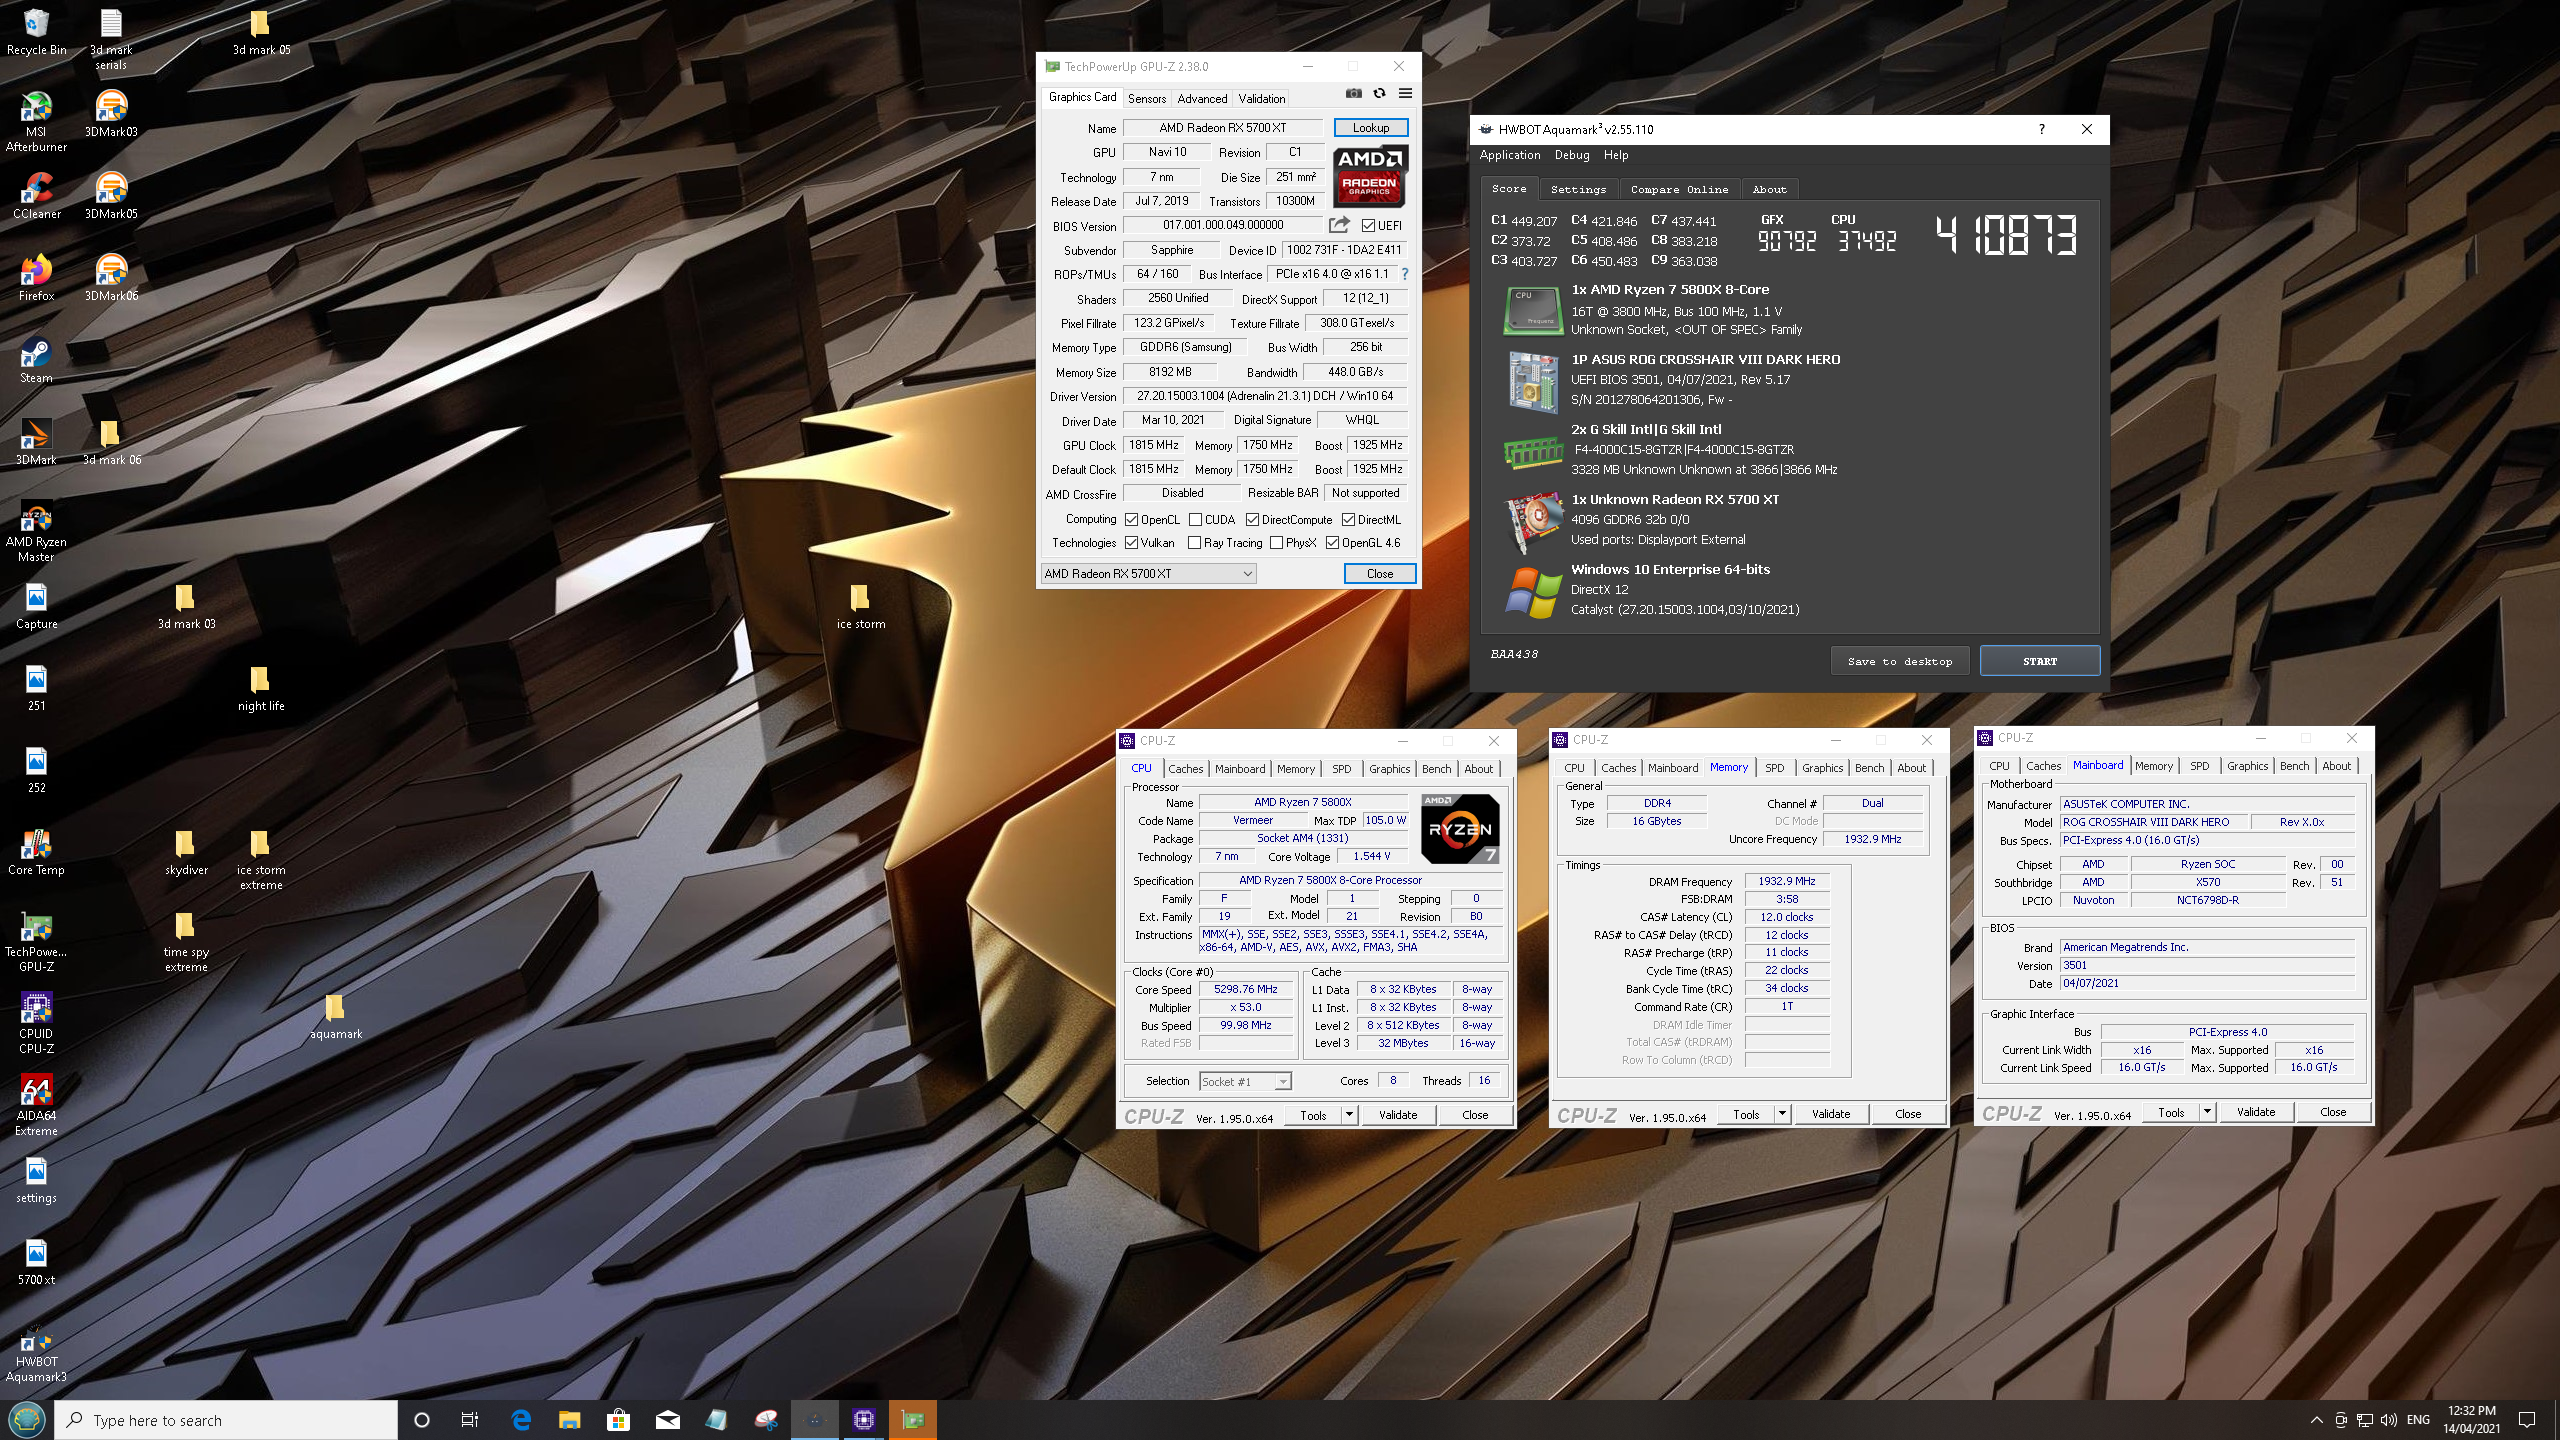Launch Firefox from the desktop
Image resolution: width=2560 pixels, height=1440 pixels.
pyautogui.click(x=36, y=277)
